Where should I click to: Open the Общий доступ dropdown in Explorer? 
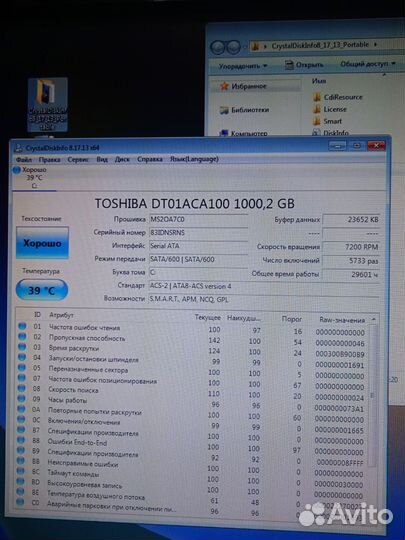click(367, 64)
